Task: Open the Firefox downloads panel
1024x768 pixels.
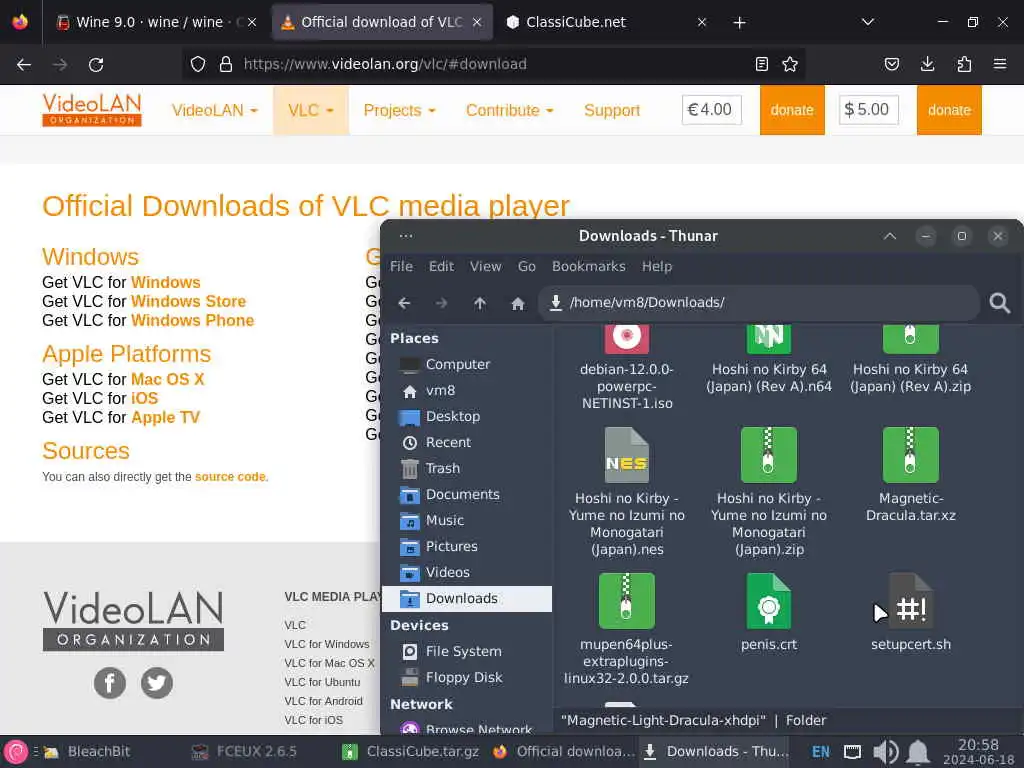Action: pos(927,64)
